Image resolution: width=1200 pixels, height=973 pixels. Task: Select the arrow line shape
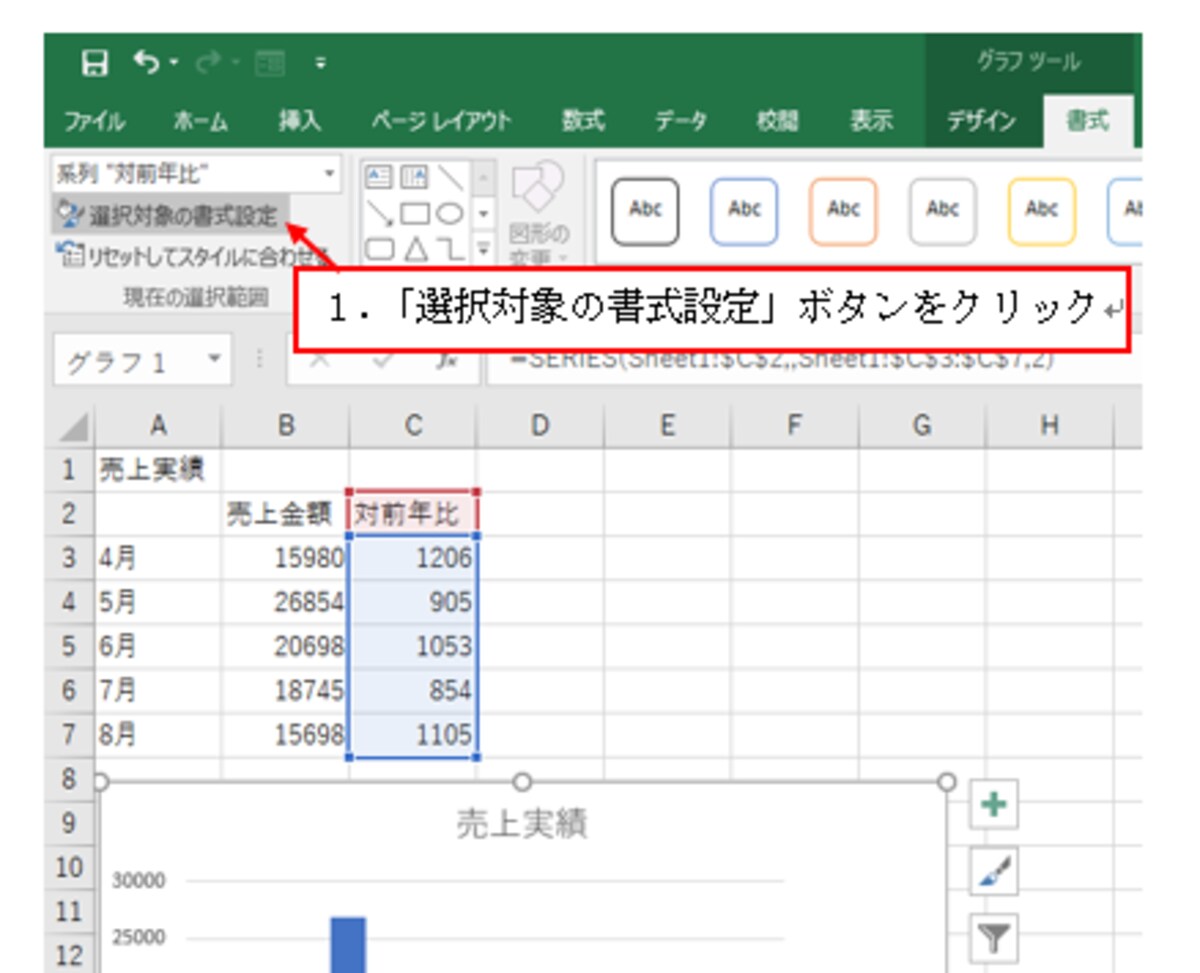[x=380, y=213]
